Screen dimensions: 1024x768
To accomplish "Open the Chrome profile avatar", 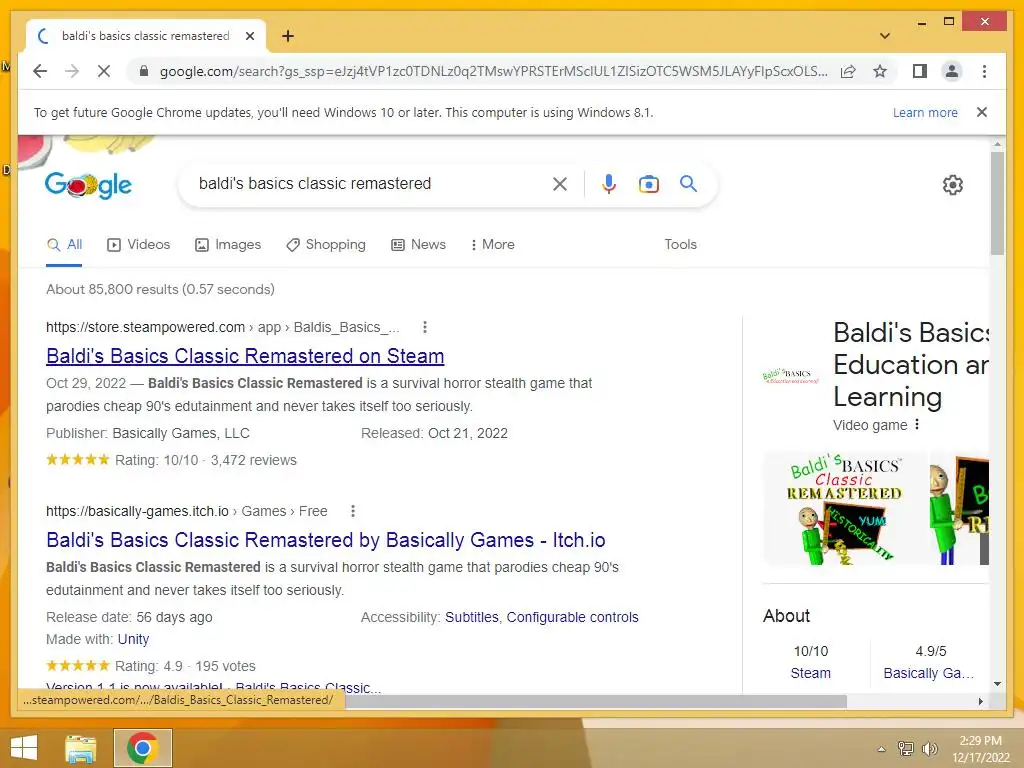I will [952, 71].
